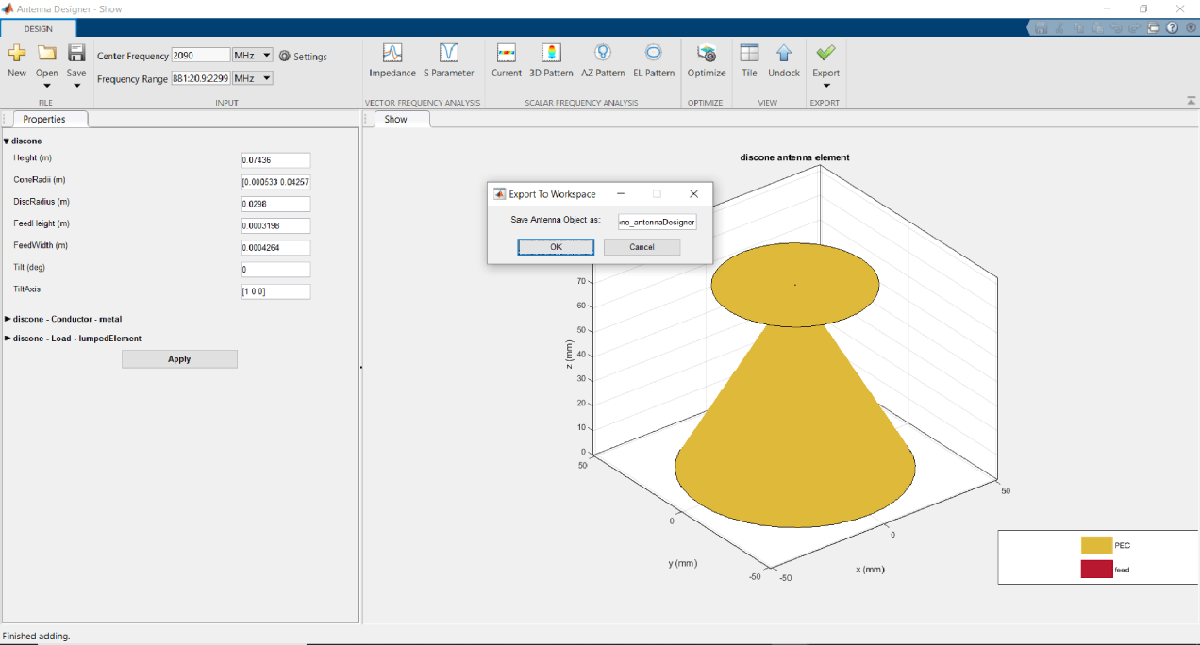Tile the figure windows
This screenshot has width=1200, height=645.
click(749, 54)
